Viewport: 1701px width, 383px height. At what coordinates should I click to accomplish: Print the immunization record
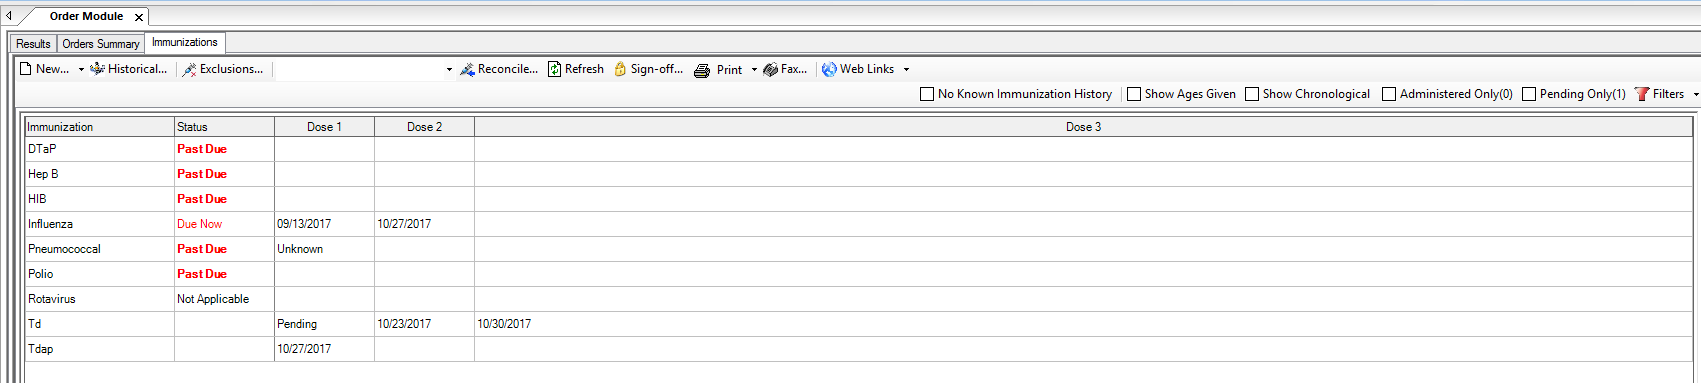point(719,70)
